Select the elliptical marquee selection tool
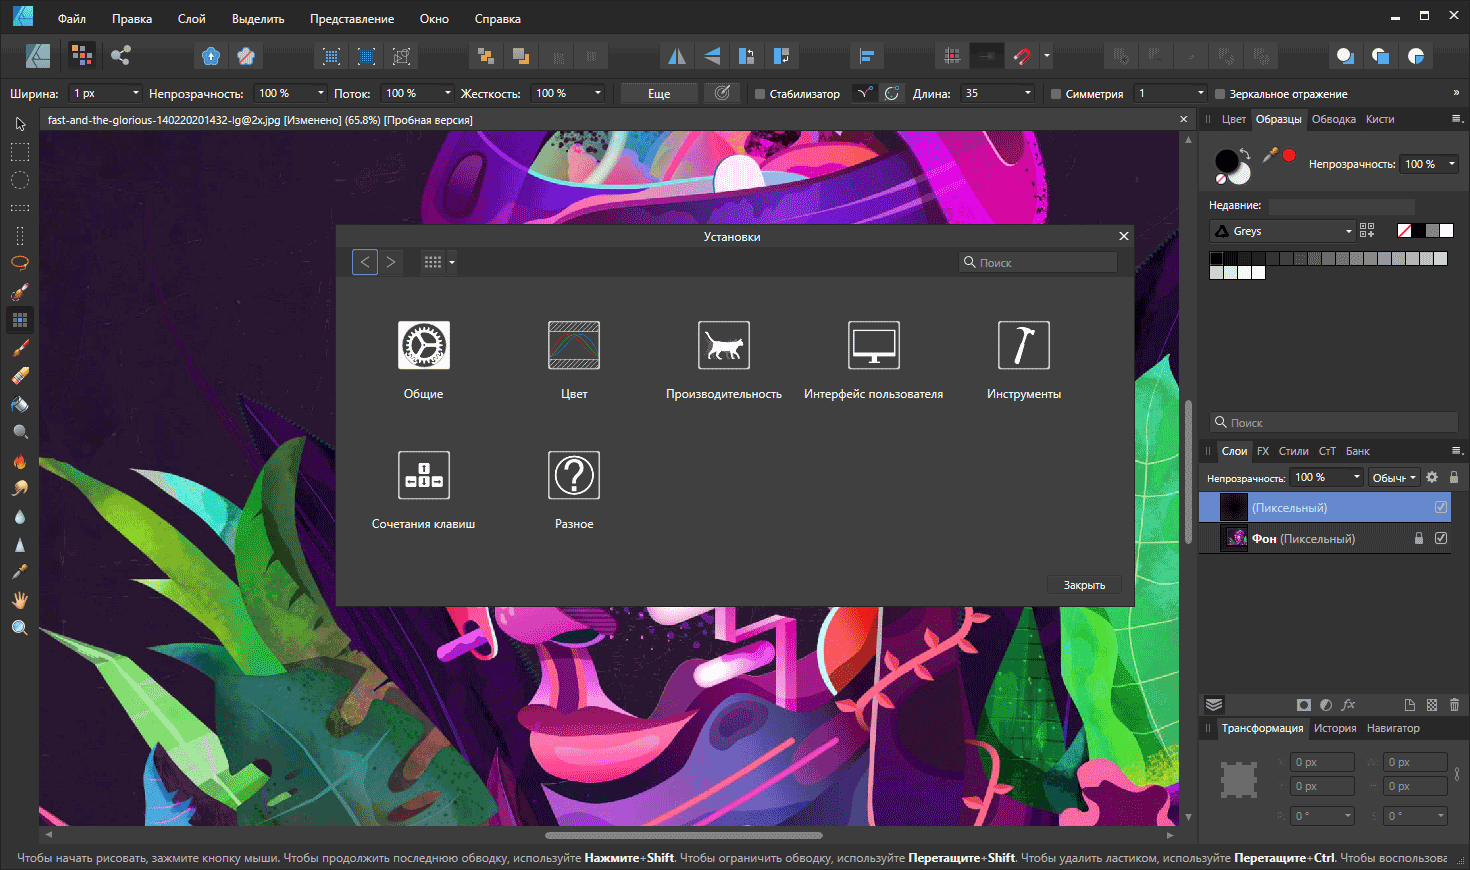The image size is (1470, 870). [20, 180]
